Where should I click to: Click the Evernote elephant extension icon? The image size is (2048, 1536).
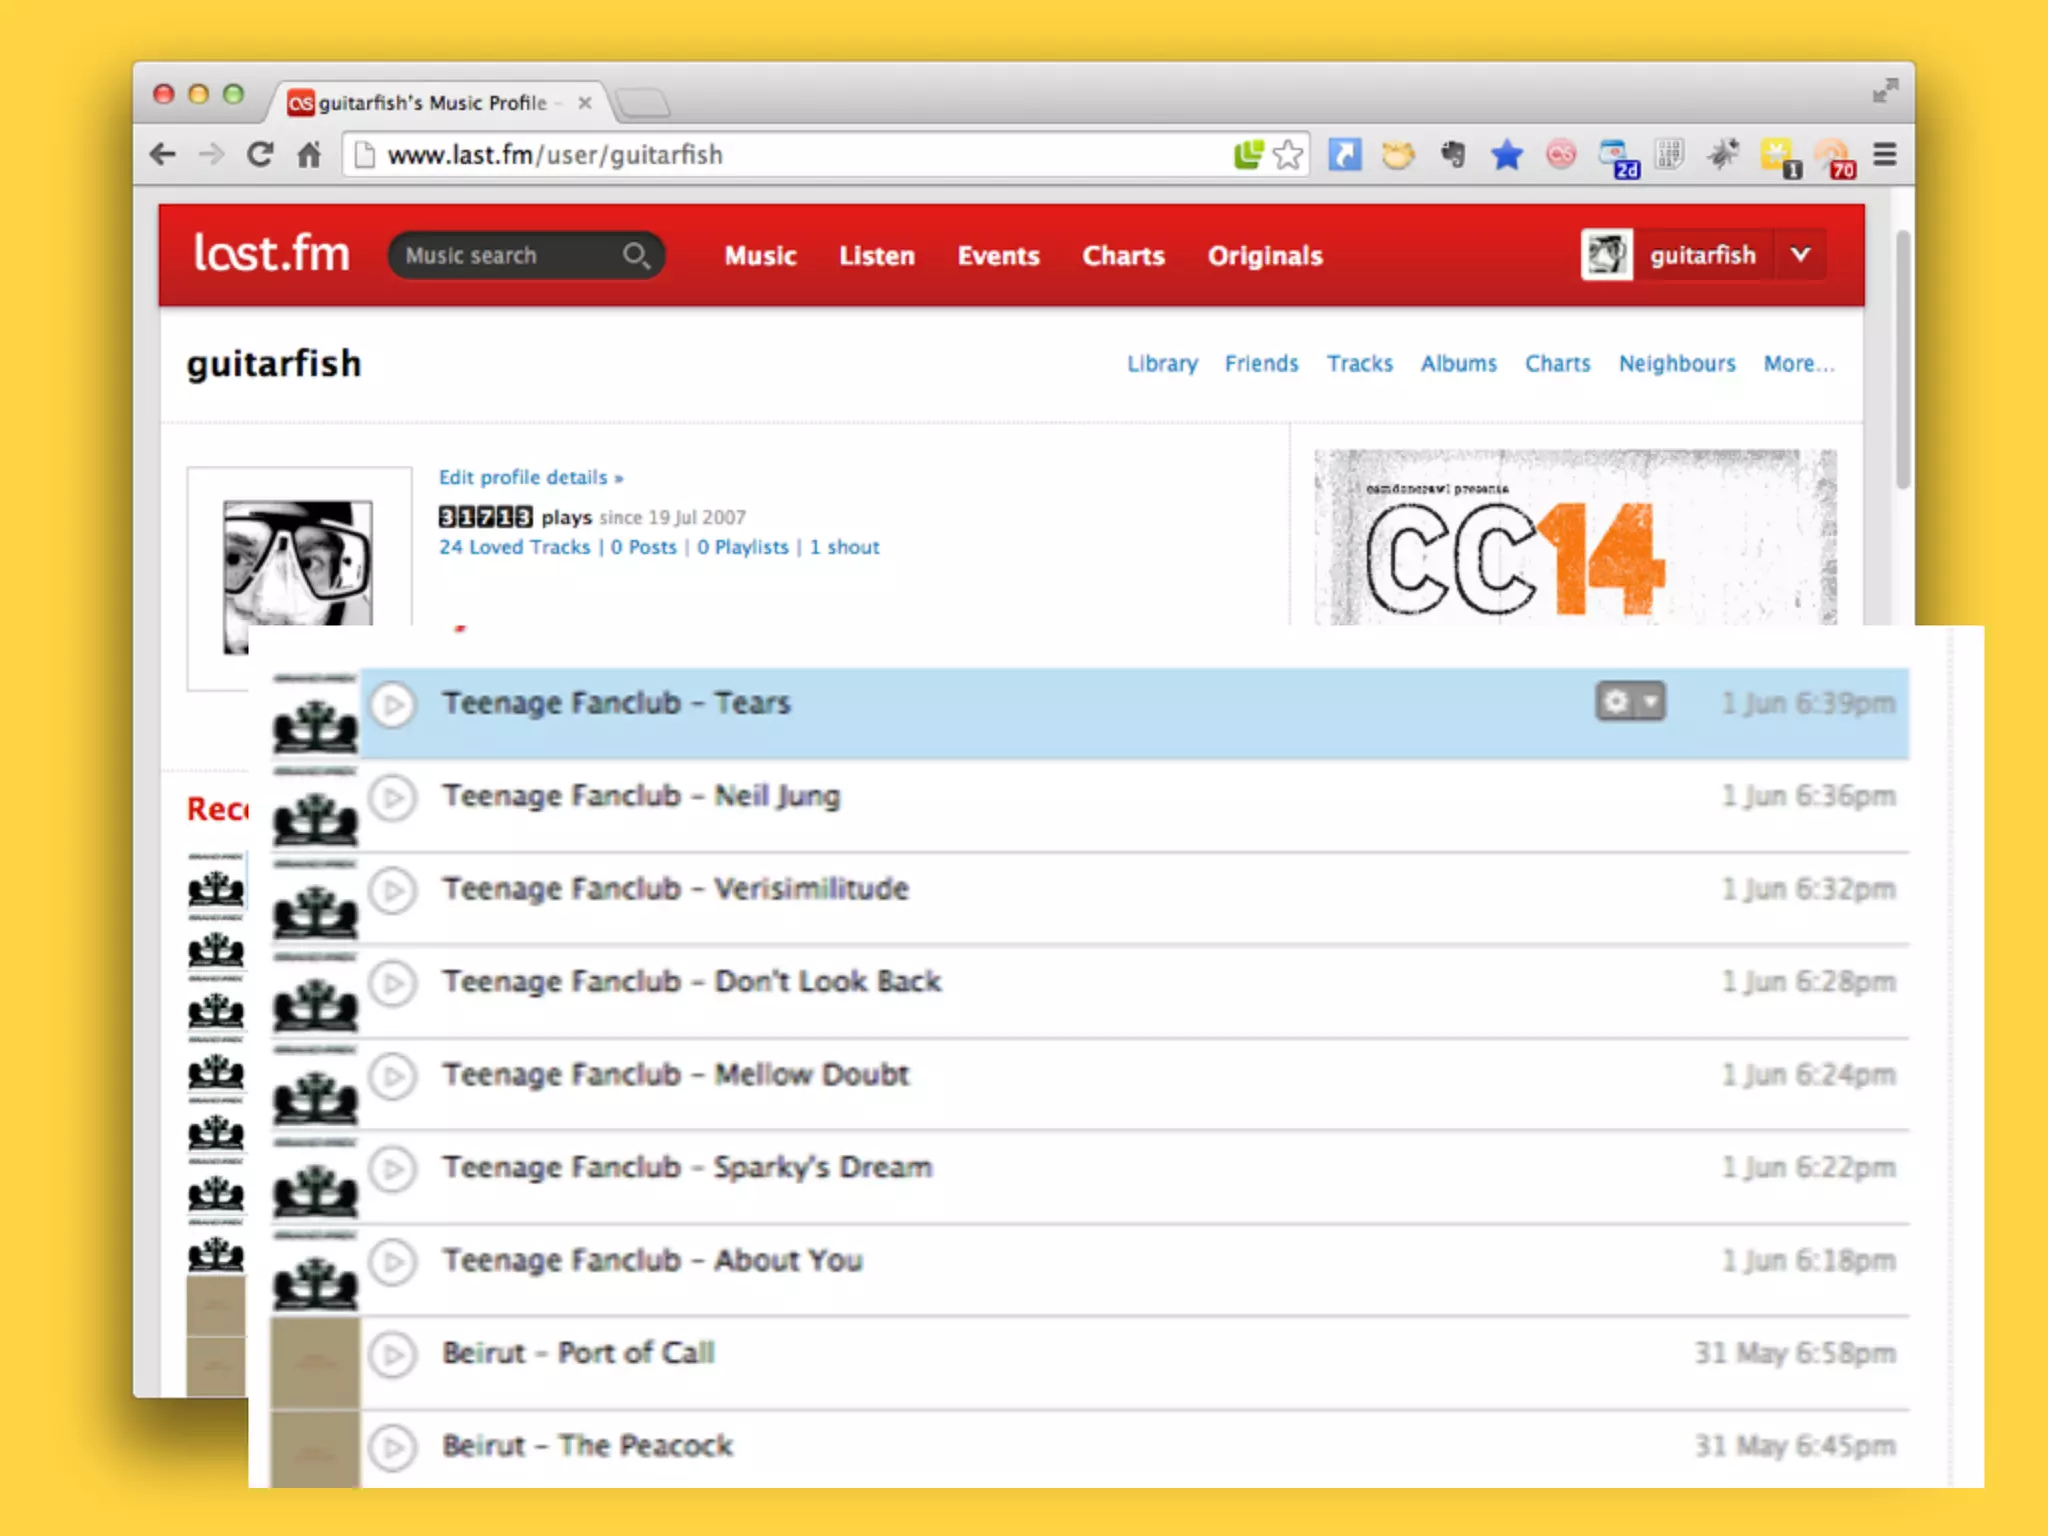pos(1453,155)
